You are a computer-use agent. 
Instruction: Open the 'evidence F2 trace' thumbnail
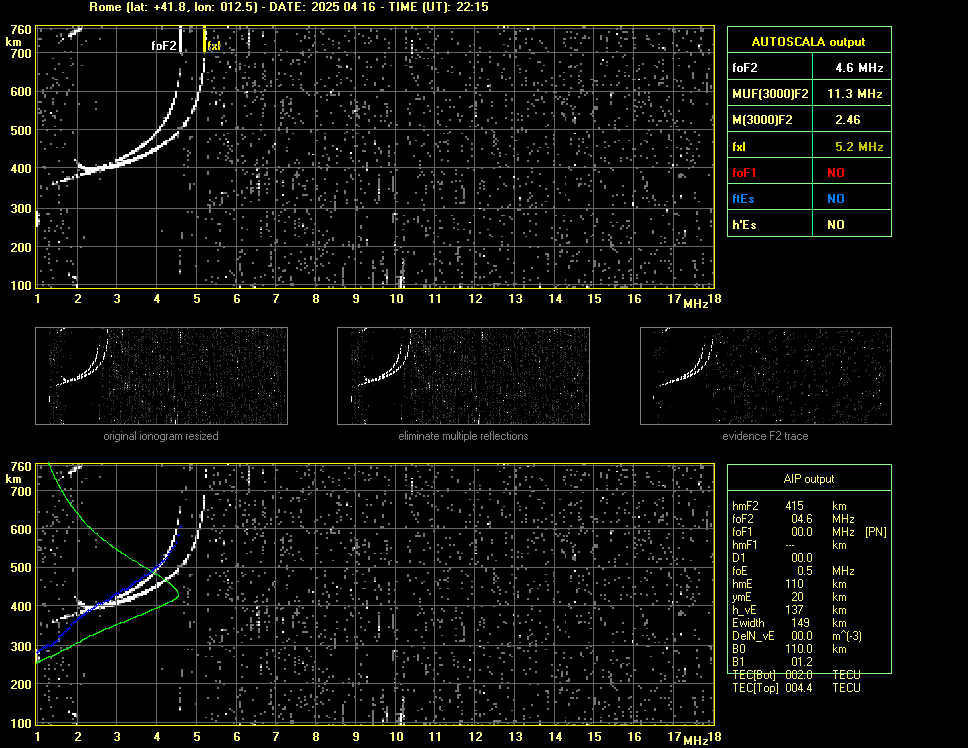click(766, 376)
